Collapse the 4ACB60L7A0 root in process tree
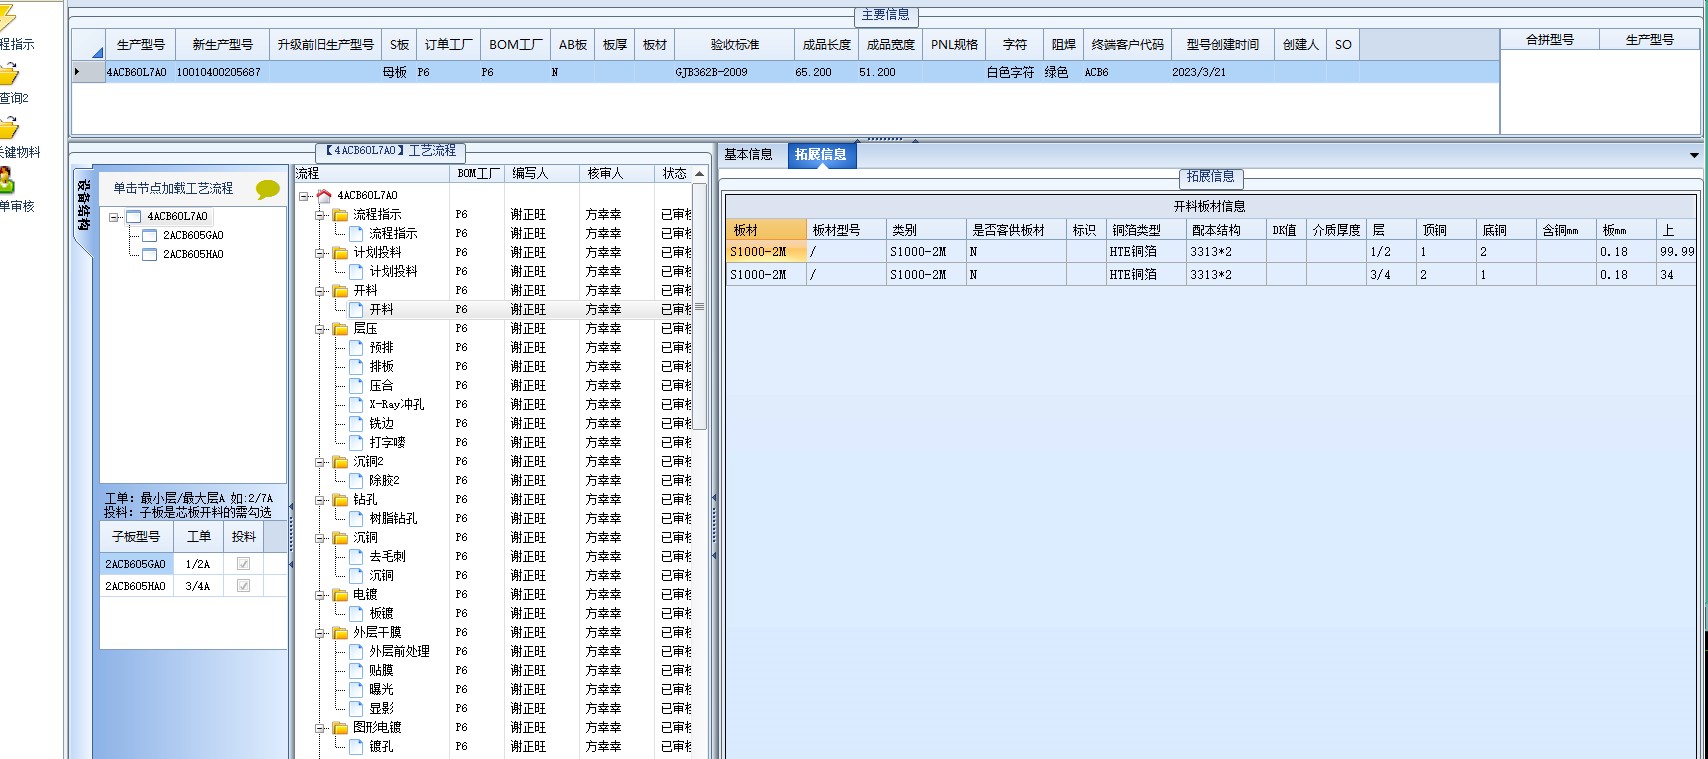Screen dimensions: 1708x759 [x=304, y=196]
